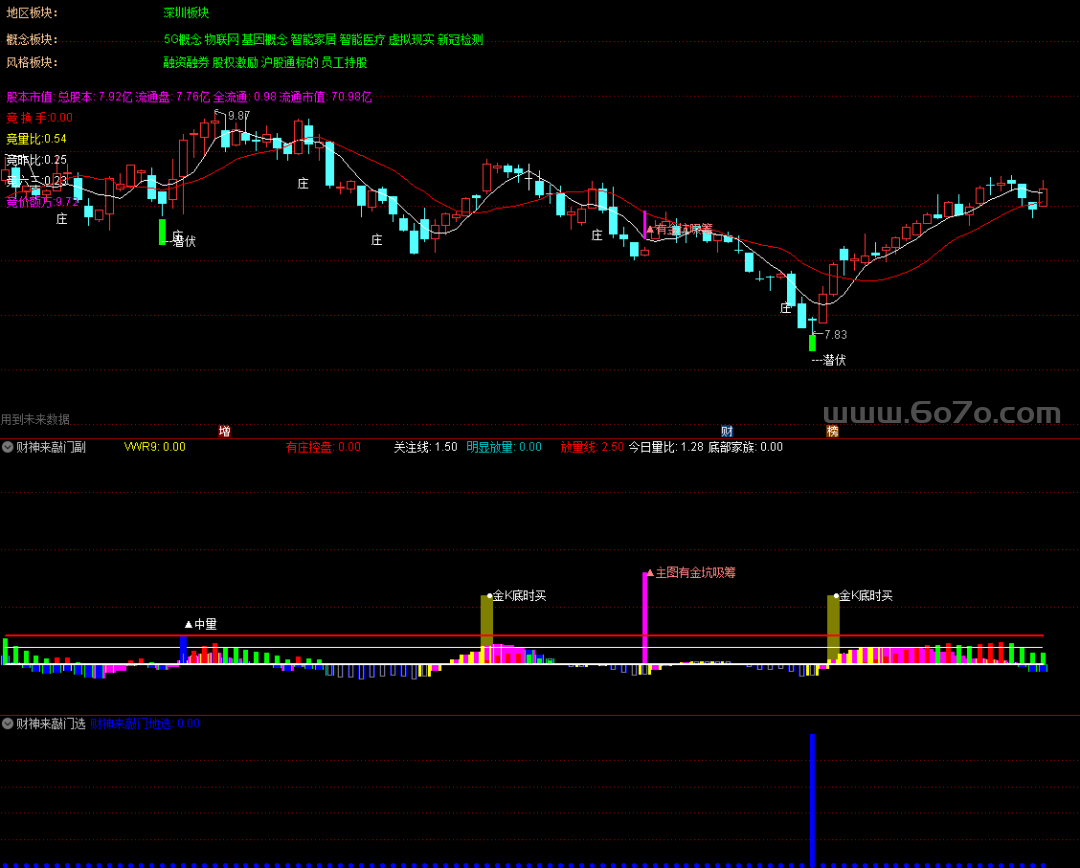
Task: Select the 5G概念 concept sector link
Action: pyautogui.click(x=183, y=40)
